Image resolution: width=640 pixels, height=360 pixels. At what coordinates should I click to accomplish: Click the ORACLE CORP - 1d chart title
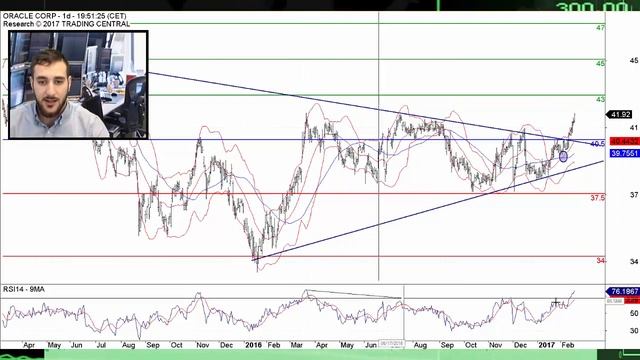click(64, 16)
